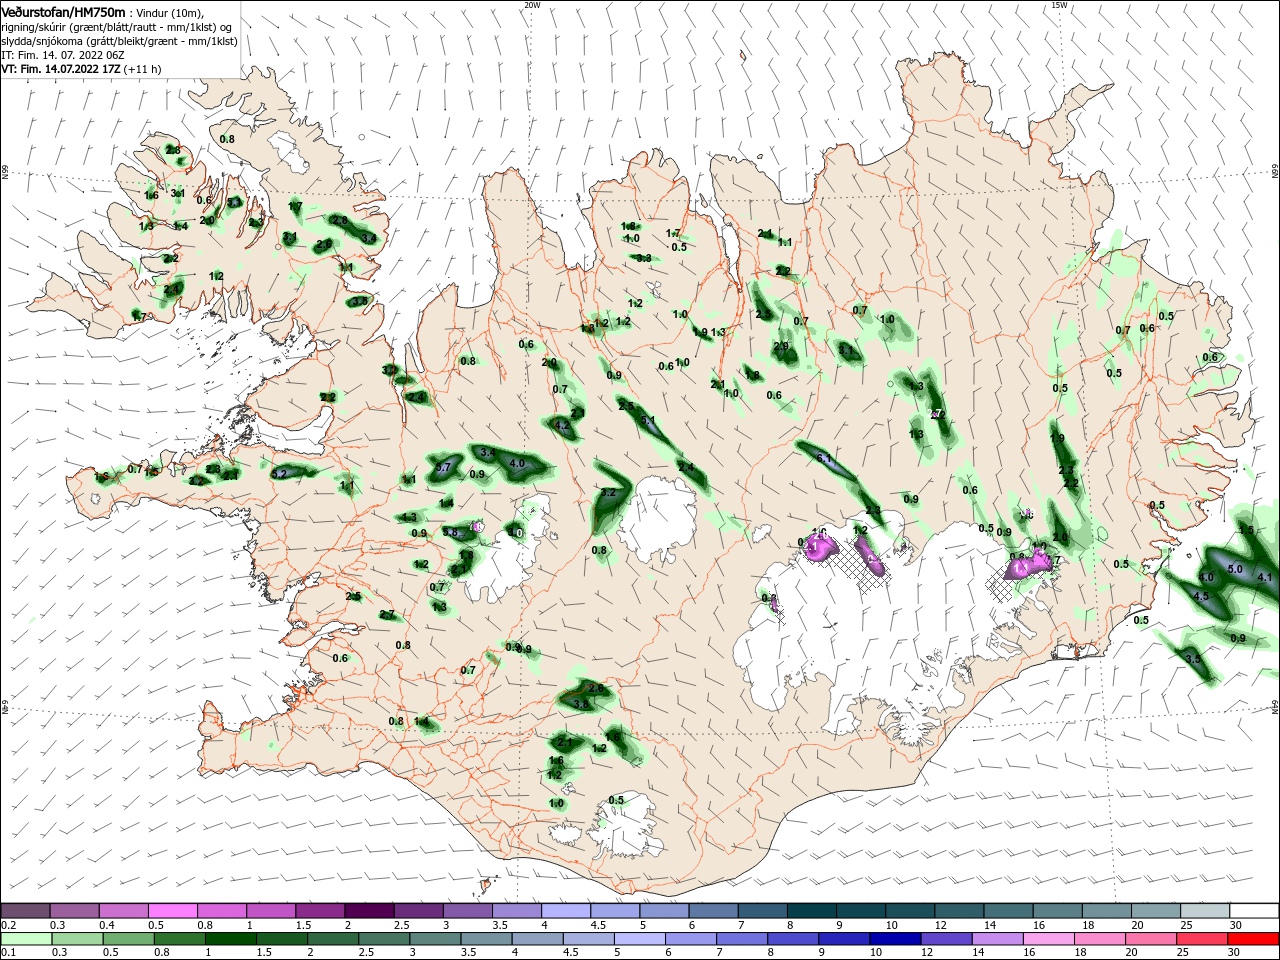Screen dimensions: 1280x960
Task: Pick the palest green first swatch in lower legend
Action: [25, 939]
